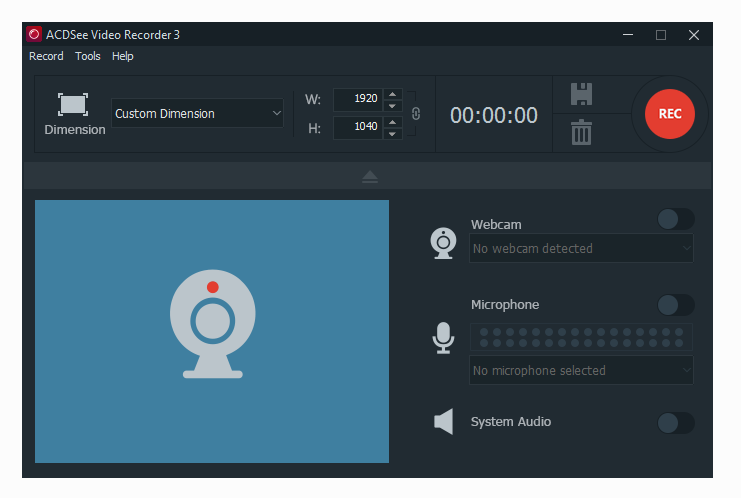This screenshot has width=741, height=498.
Task: Click the webcam preview thumbnail area
Action: point(212,331)
